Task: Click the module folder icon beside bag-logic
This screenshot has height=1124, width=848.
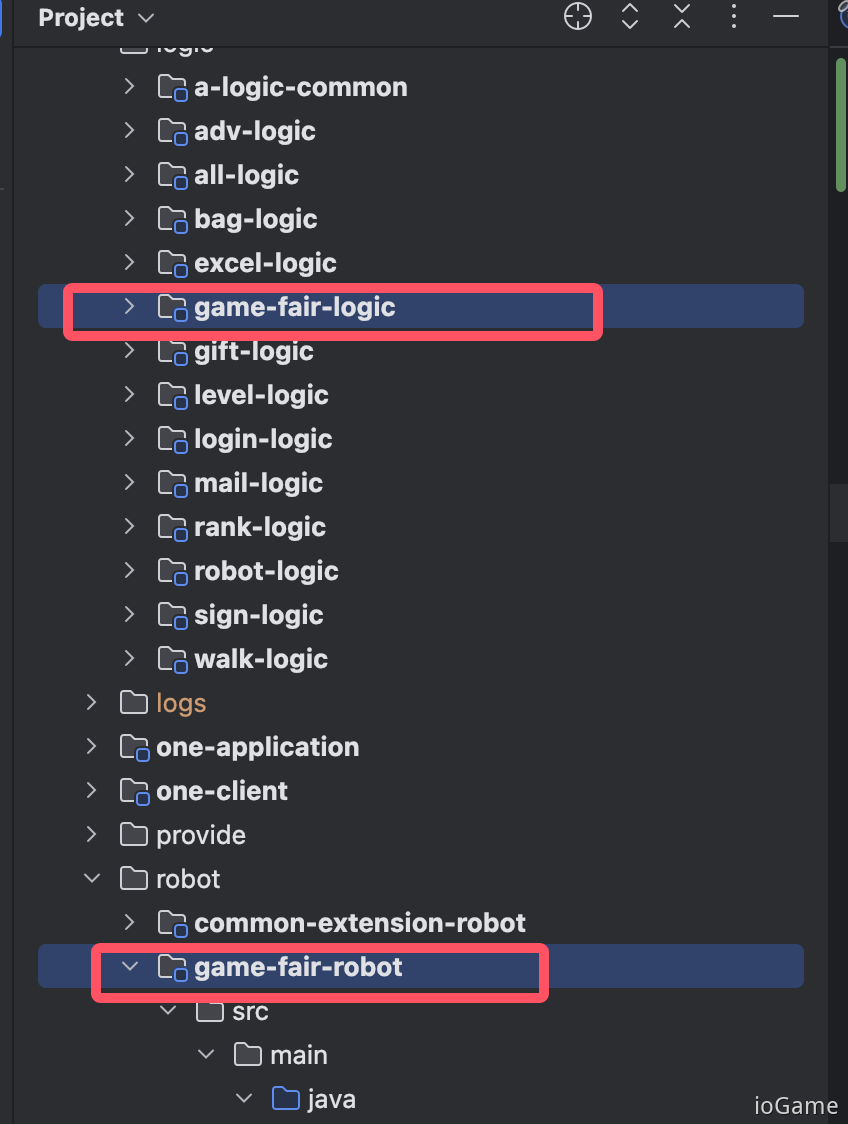Action: click(172, 219)
